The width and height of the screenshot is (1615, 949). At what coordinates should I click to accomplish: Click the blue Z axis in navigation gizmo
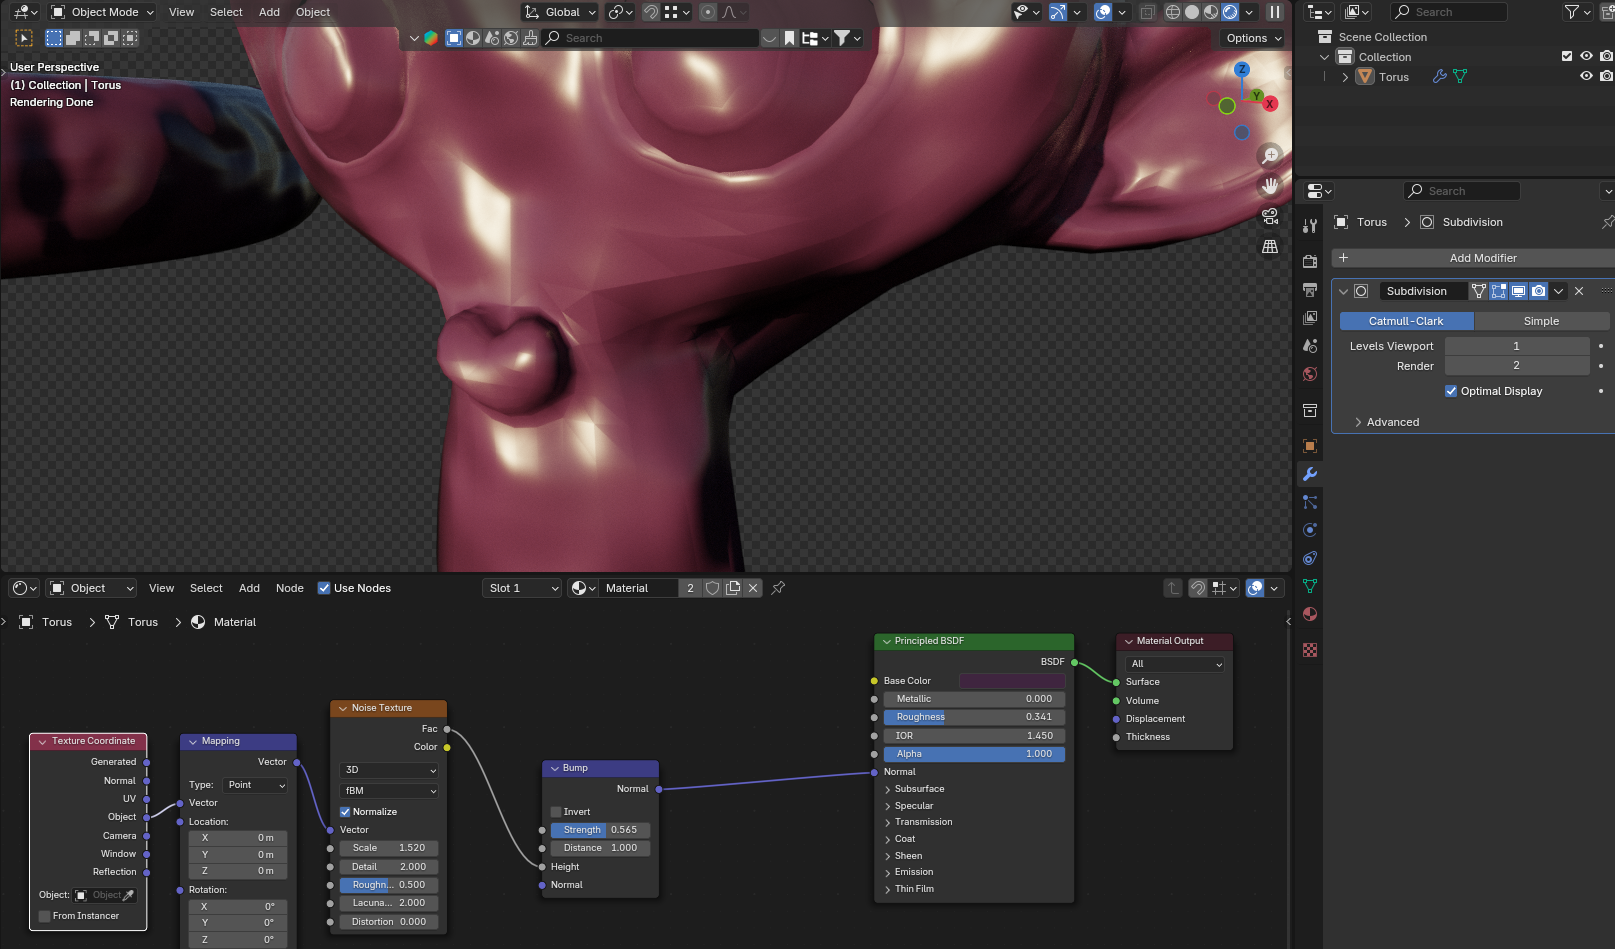1242,70
